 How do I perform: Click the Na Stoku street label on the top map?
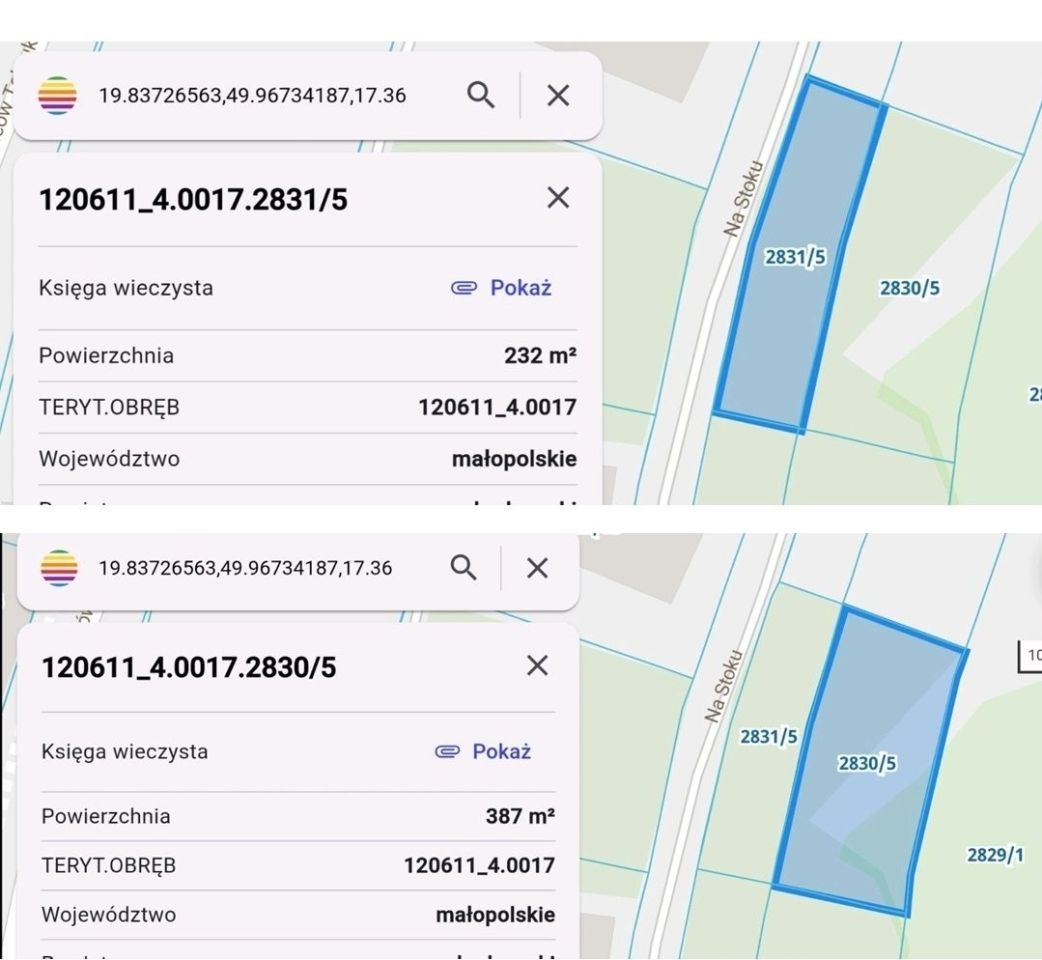pos(744,198)
